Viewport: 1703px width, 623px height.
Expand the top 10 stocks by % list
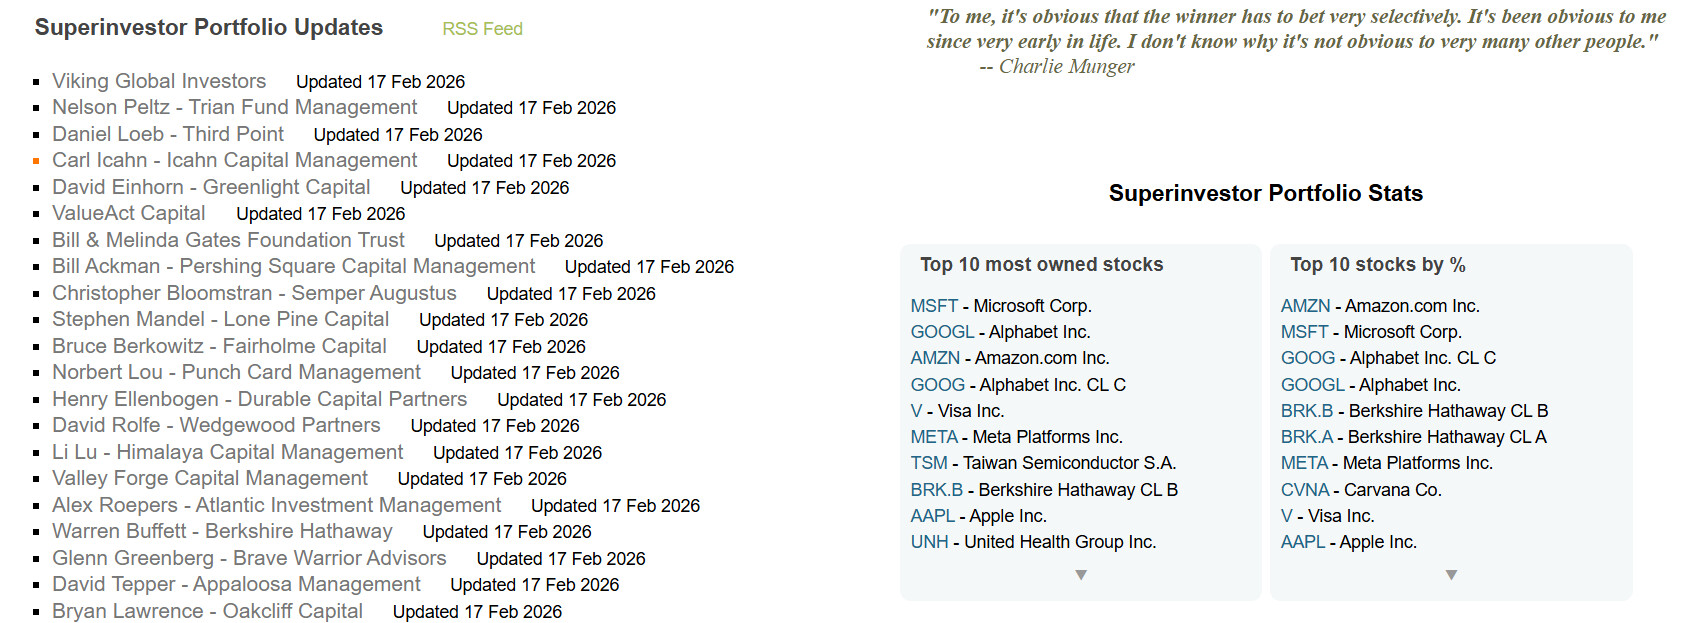1451,575
